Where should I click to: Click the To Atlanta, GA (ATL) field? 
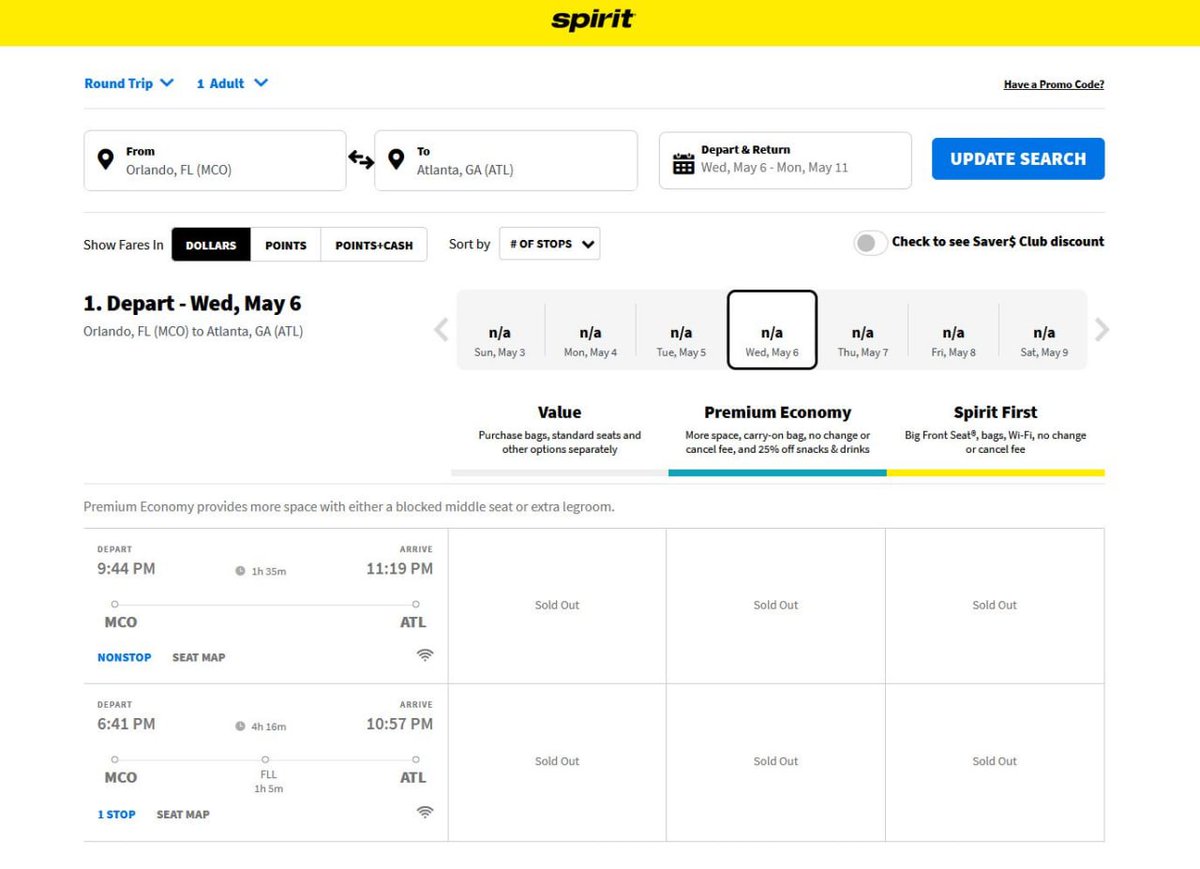coord(506,160)
